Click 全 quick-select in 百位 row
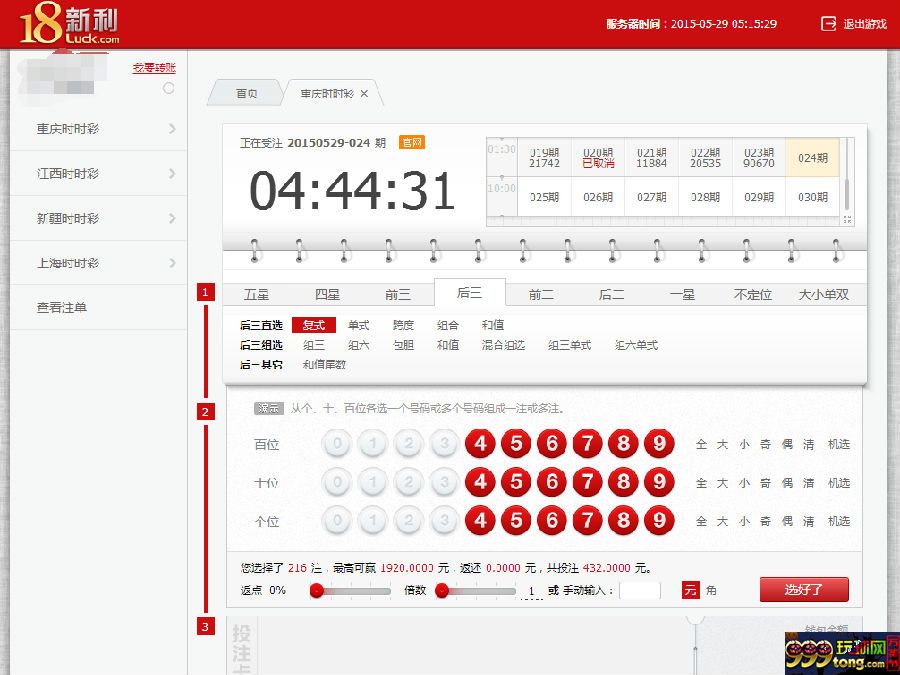900x675 pixels. [x=701, y=444]
